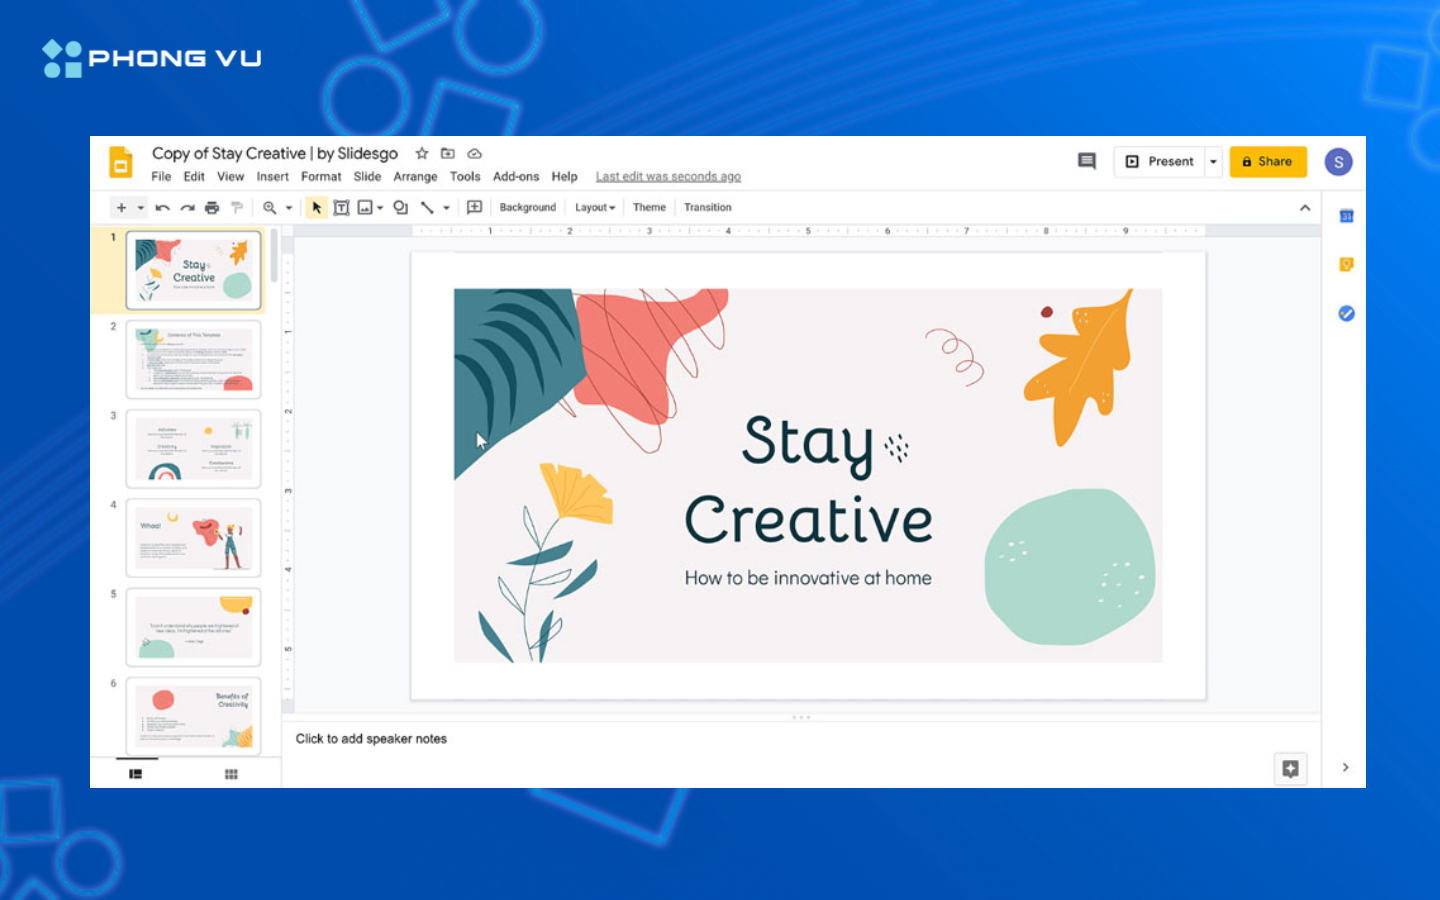Open Google Tasks in the side panel
The height and width of the screenshot is (900, 1440).
[x=1346, y=314]
